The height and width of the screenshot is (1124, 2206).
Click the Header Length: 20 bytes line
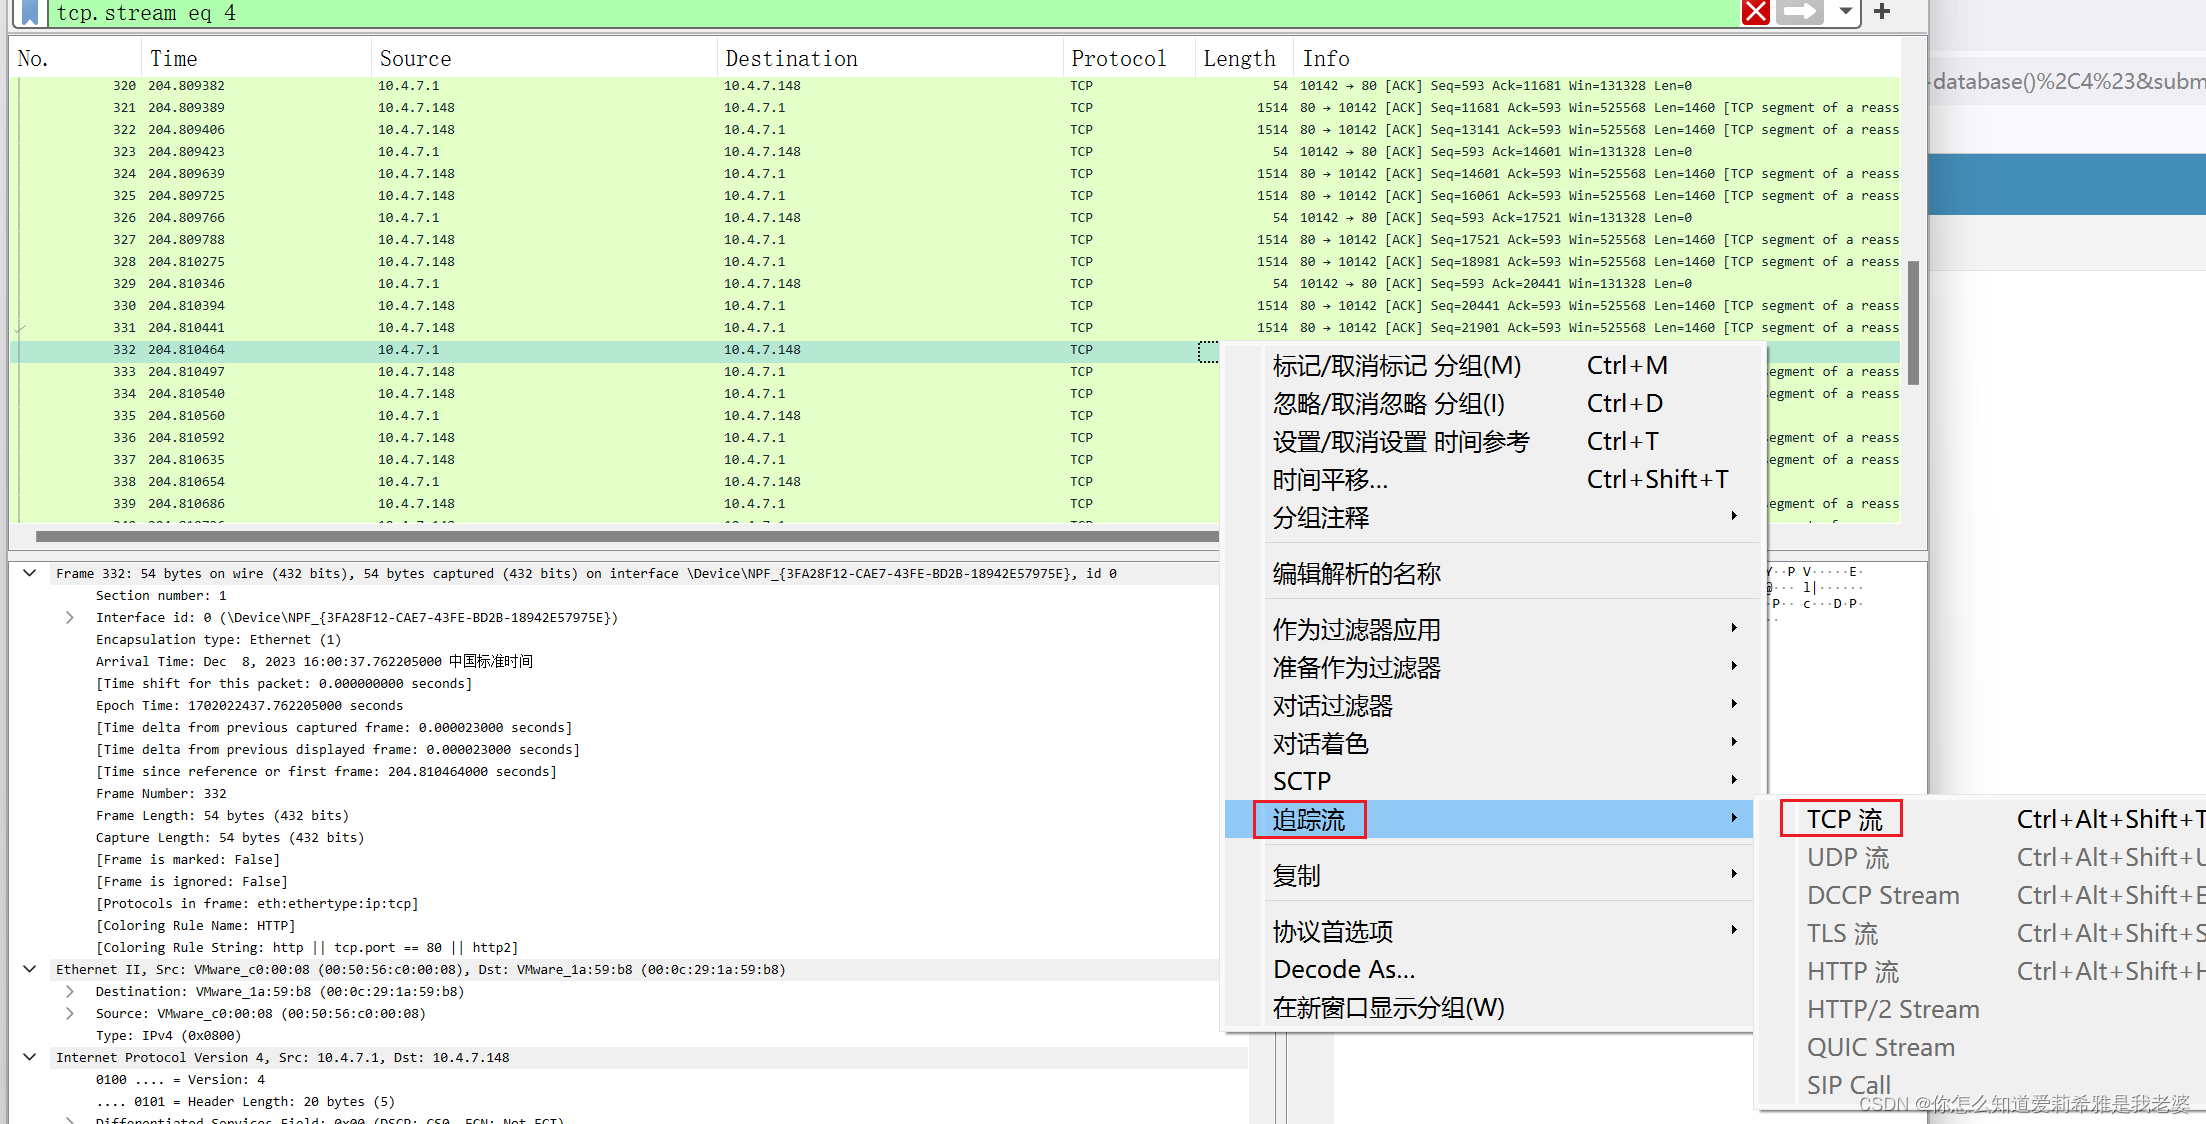coord(245,1102)
